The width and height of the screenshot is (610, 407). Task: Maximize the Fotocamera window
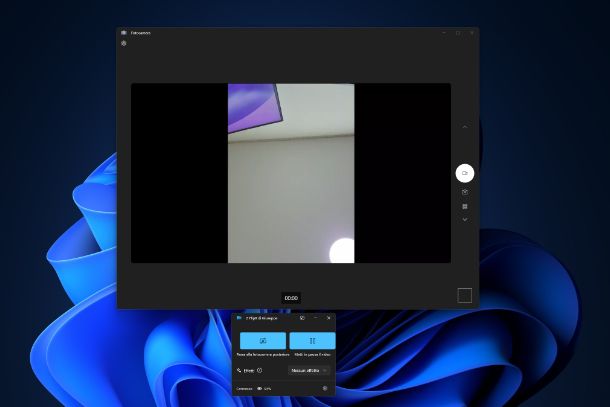coord(458,33)
